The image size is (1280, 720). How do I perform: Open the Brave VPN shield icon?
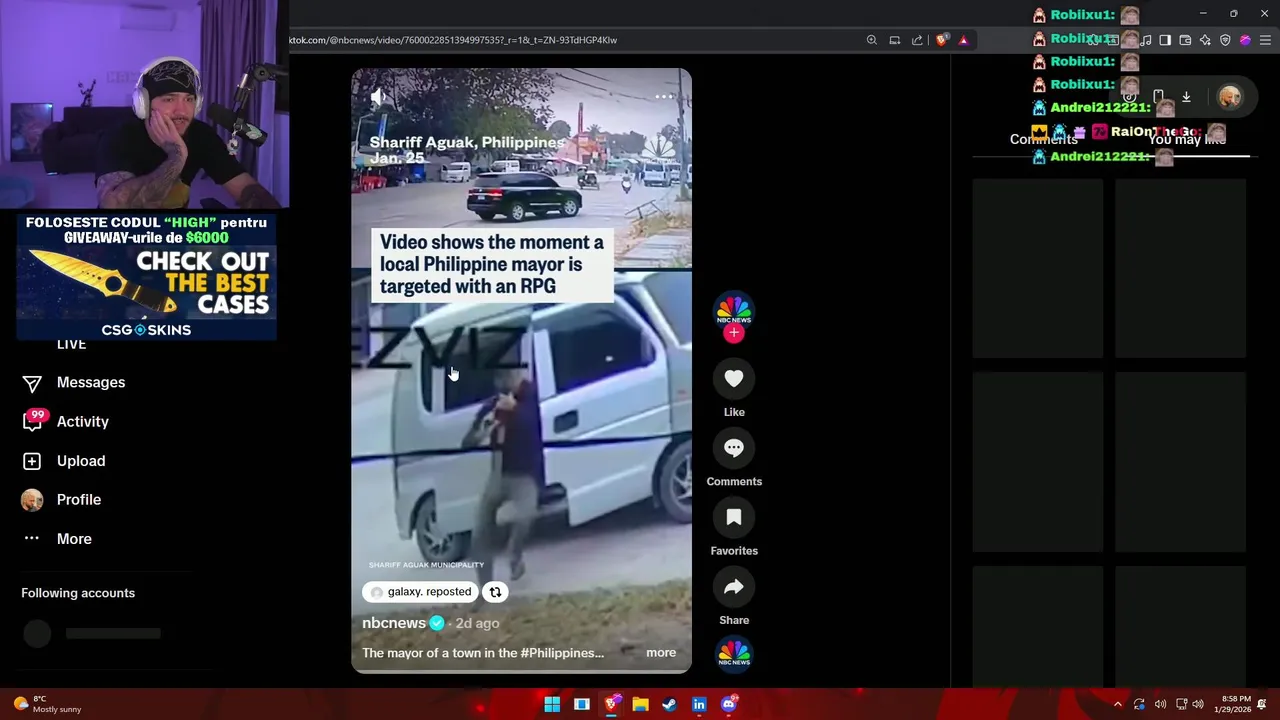pyautogui.click(x=1225, y=40)
